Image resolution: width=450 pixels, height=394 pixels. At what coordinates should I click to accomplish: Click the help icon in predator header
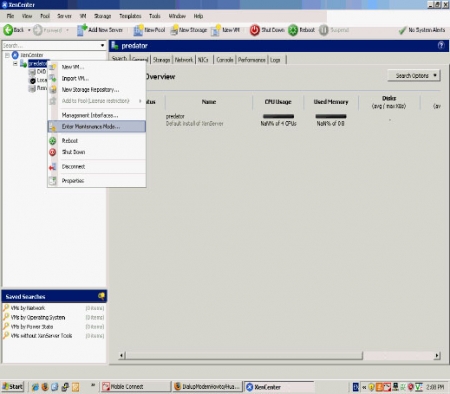(x=441, y=46)
